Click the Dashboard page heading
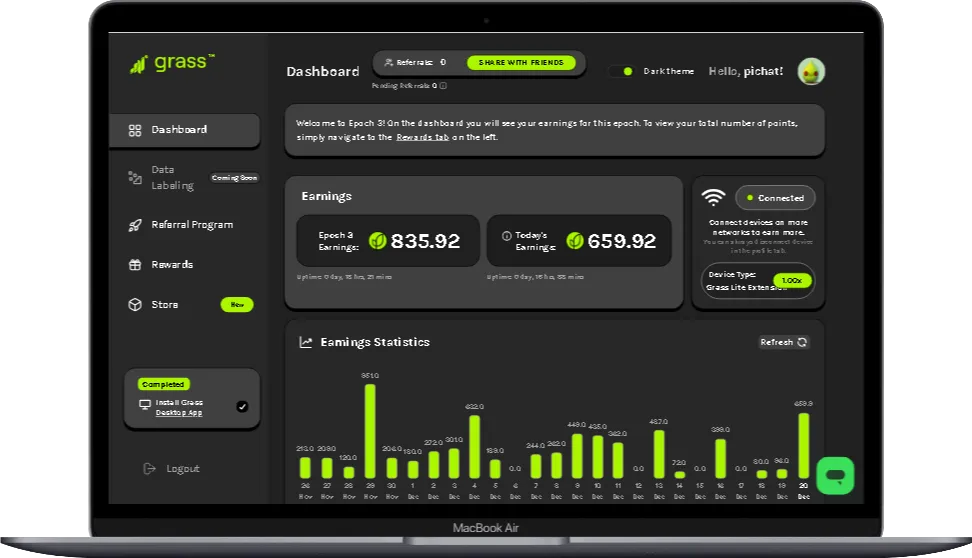 (x=323, y=71)
